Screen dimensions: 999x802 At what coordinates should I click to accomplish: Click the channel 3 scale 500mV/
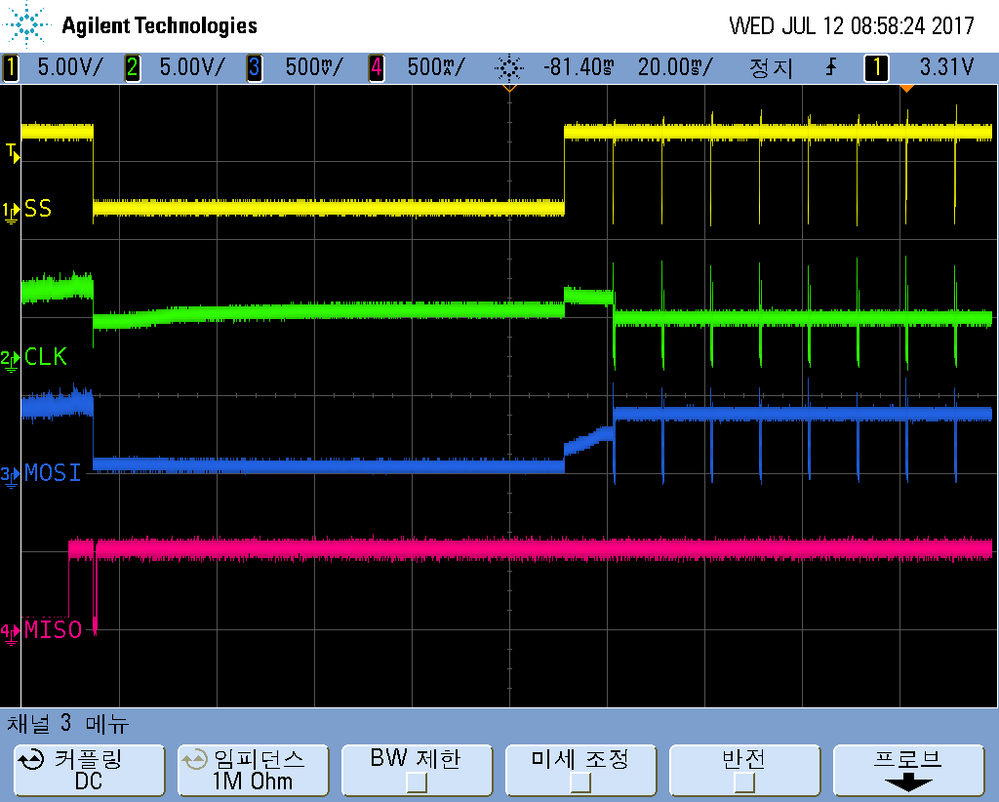tap(314, 67)
